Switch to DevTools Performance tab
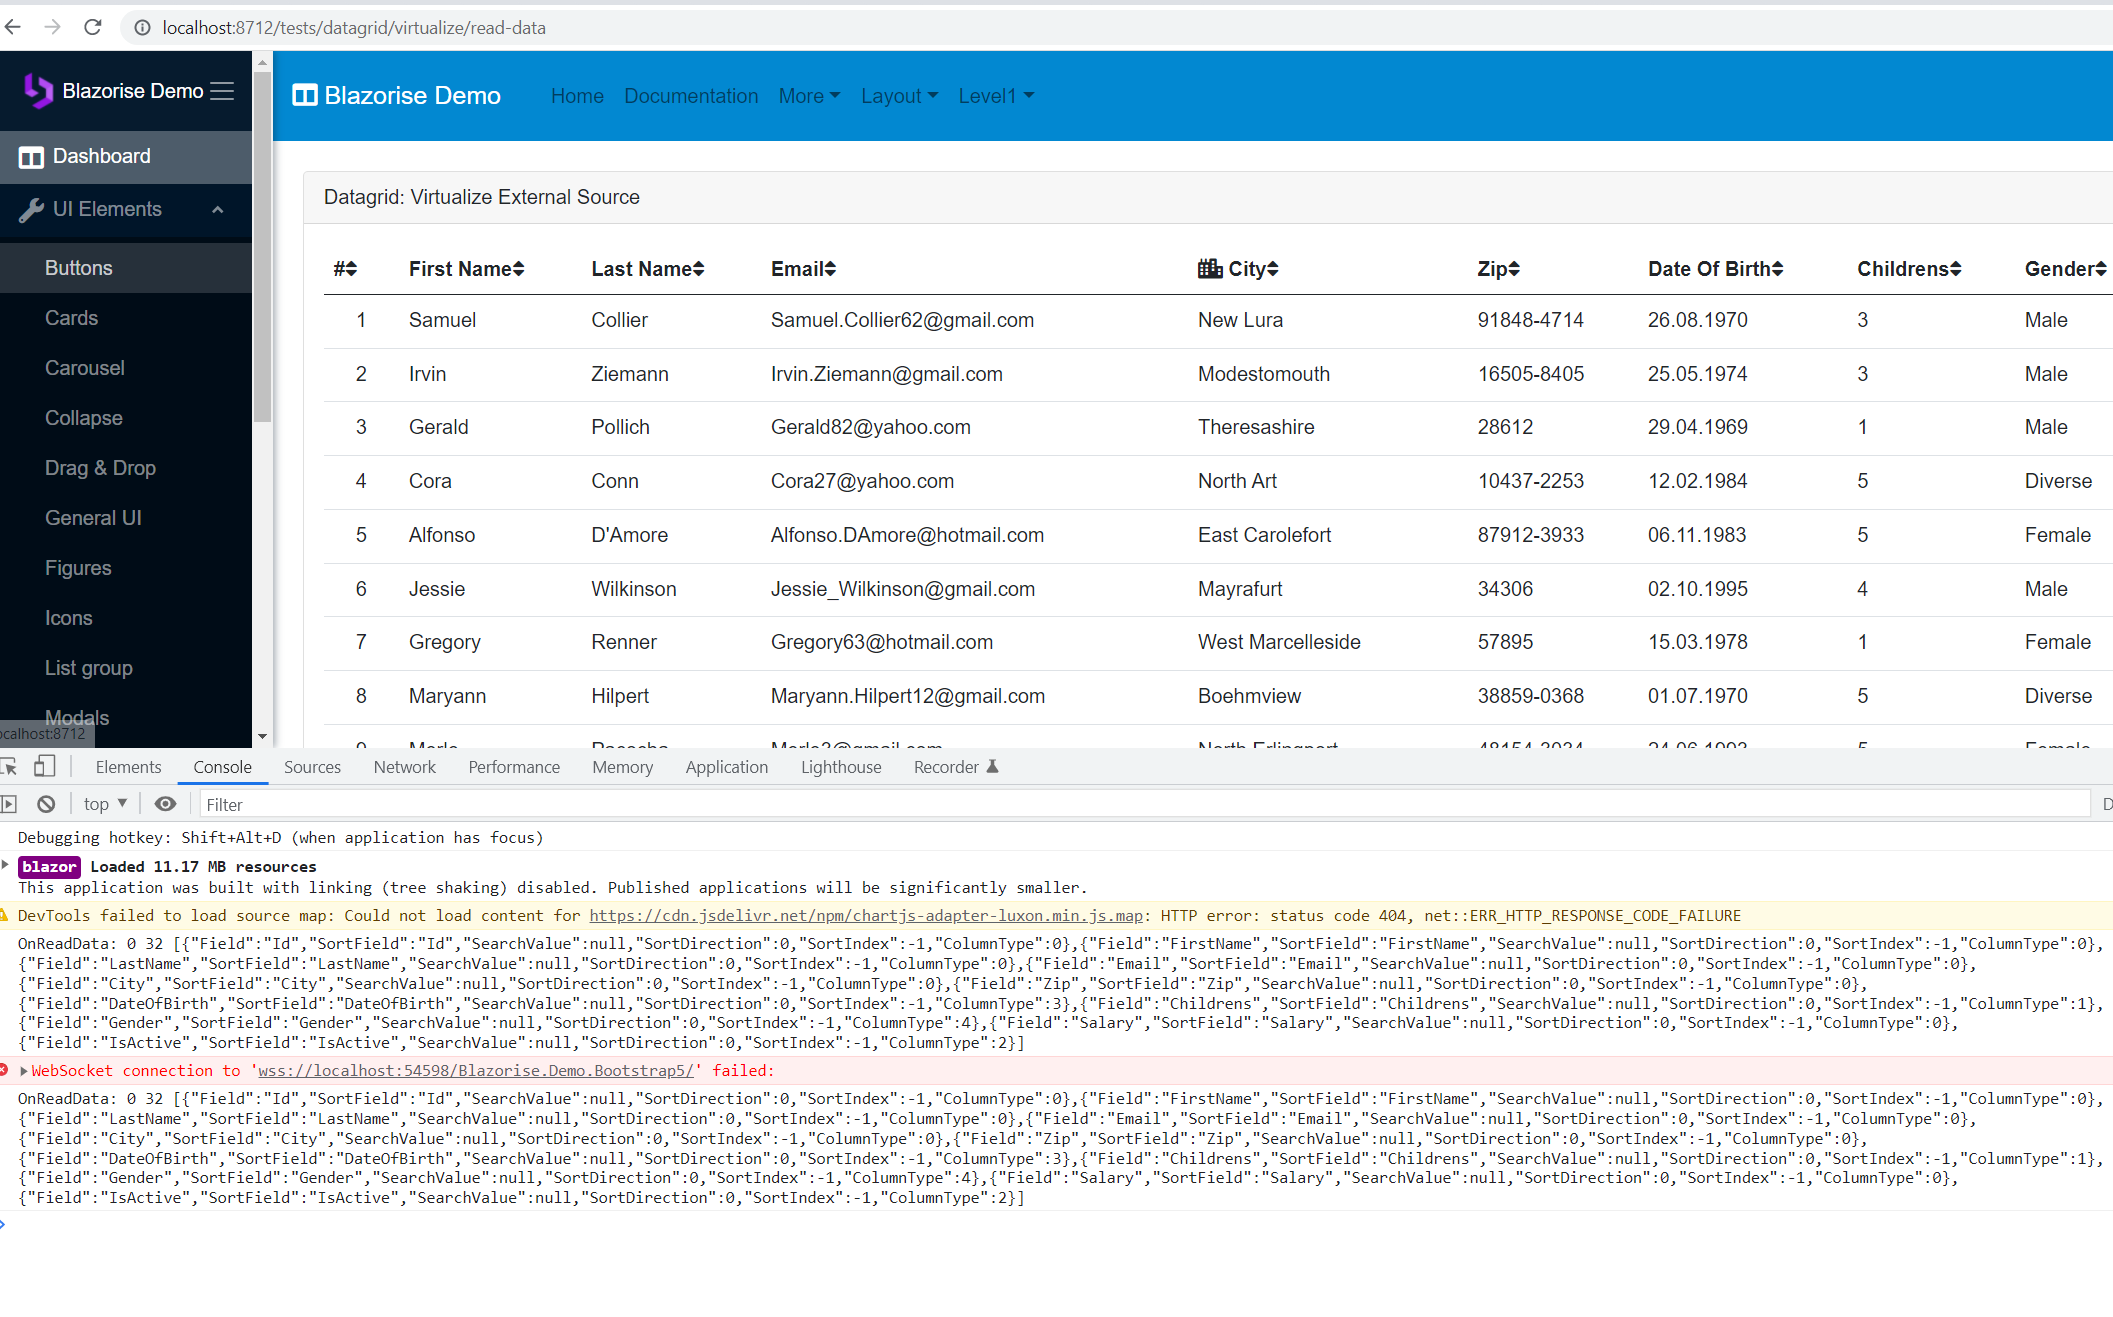Screen dimensions: 2113x1317 514,767
